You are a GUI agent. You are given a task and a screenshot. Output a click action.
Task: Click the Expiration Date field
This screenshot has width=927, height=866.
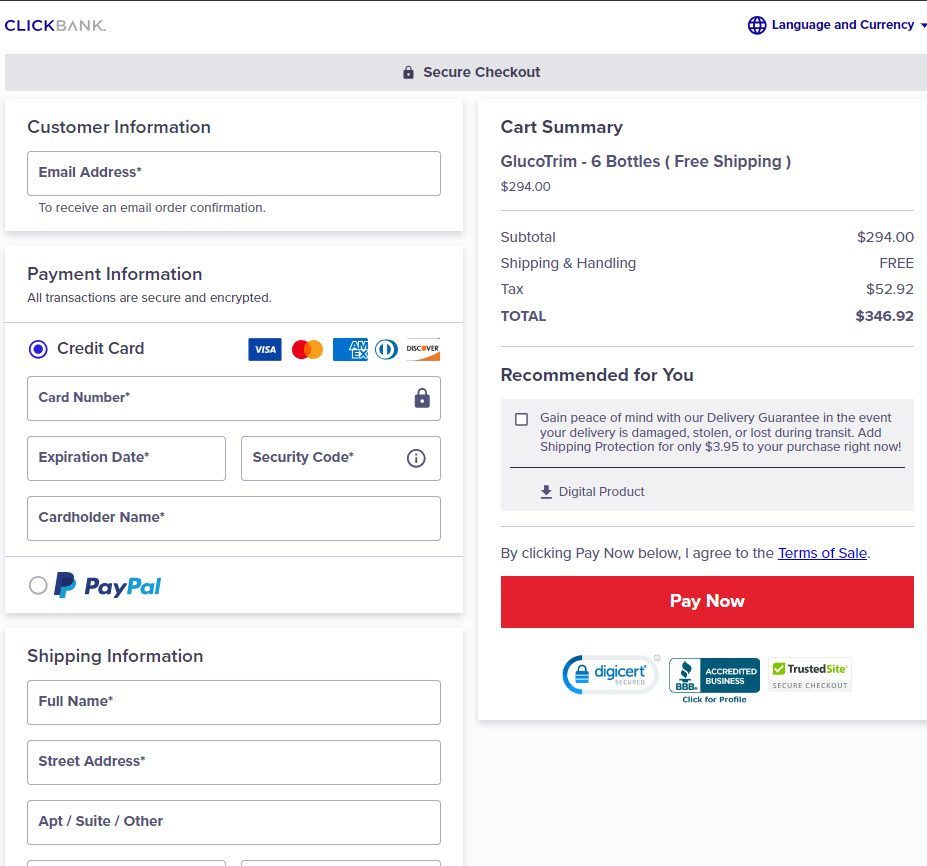pyautogui.click(x=126, y=458)
